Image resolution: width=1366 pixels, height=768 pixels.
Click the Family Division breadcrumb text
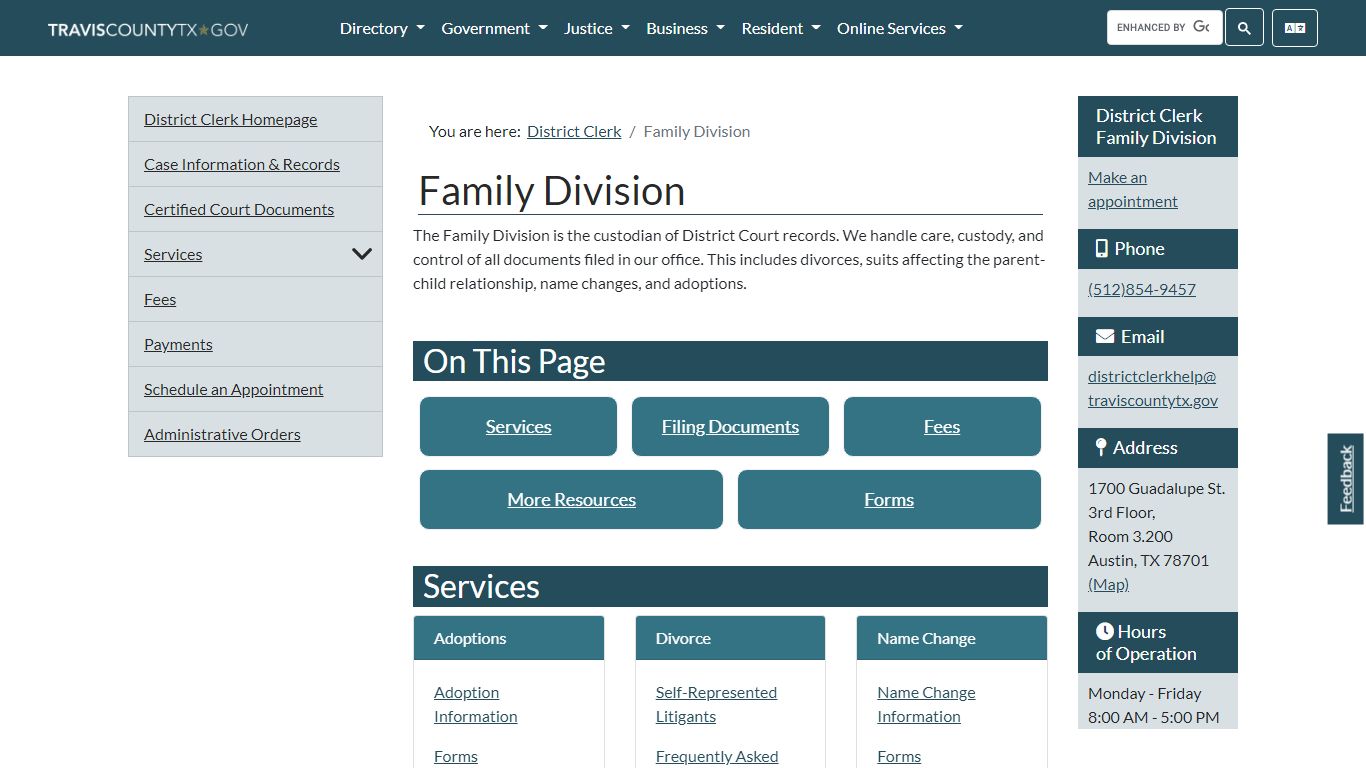697,131
